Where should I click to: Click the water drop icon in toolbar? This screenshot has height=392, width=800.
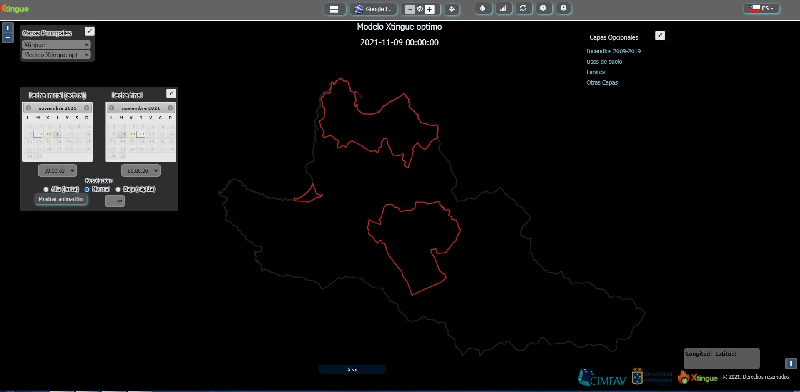click(x=483, y=8)
